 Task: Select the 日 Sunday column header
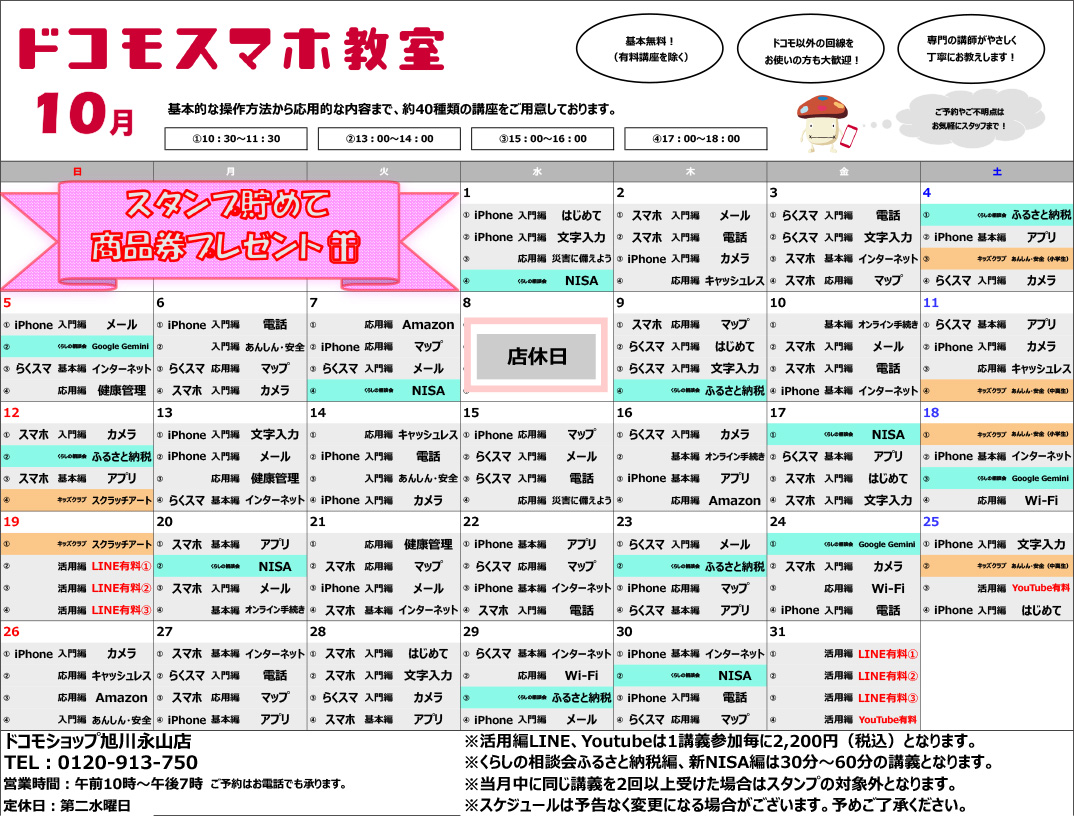[77, 172]
